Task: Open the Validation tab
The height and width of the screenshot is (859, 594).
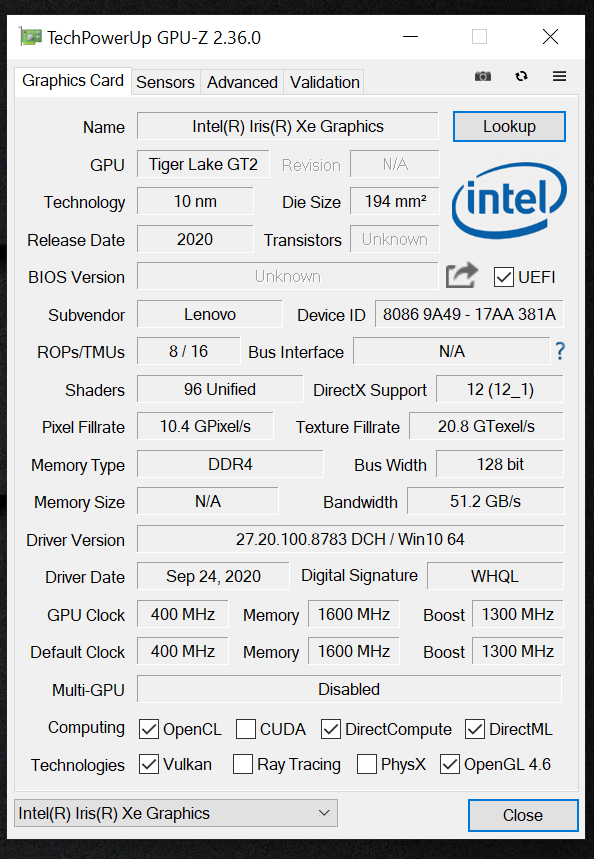Action: [324, 82]
